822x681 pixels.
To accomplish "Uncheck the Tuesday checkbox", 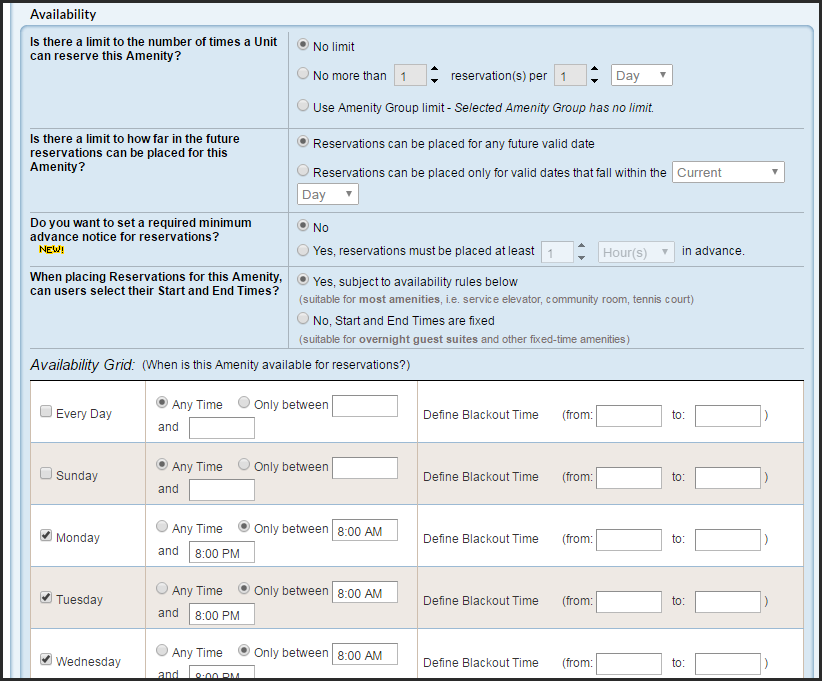I will click(x=46, y=598).
